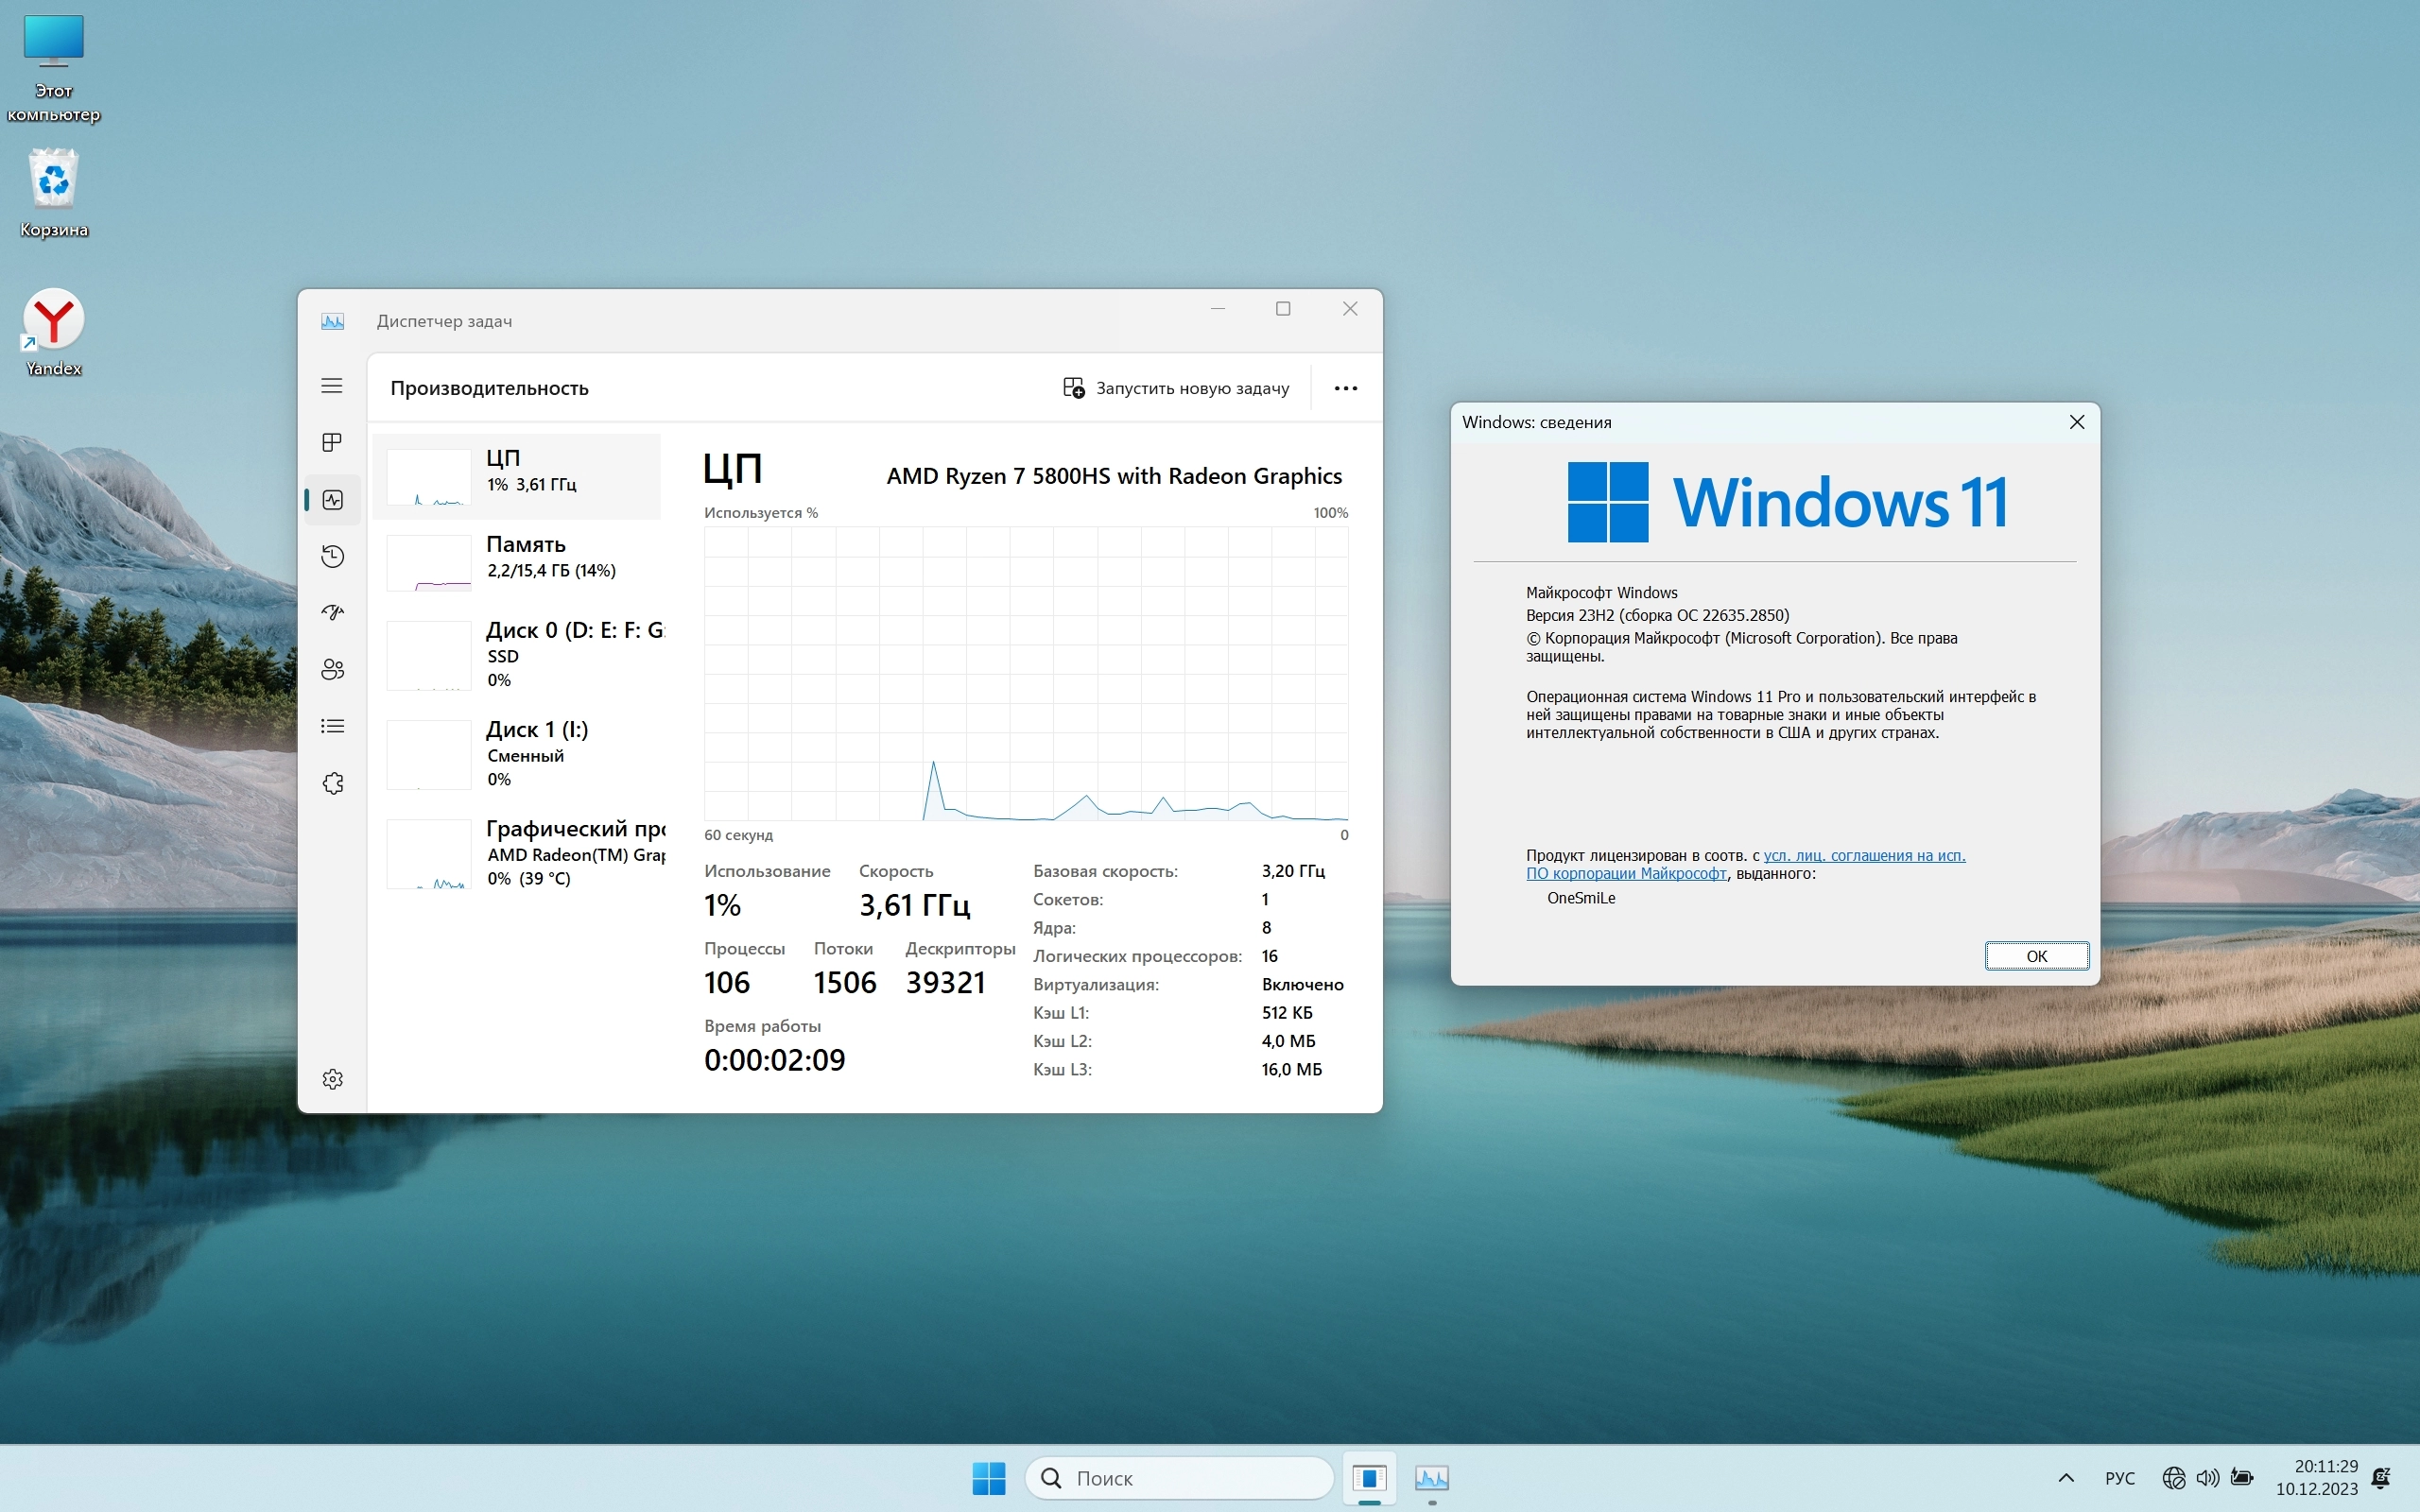This screenshot has height=1512, width=2420.
Task: Open the Services puzzle-piece sidebar icon
Action: tap(332, 783)
